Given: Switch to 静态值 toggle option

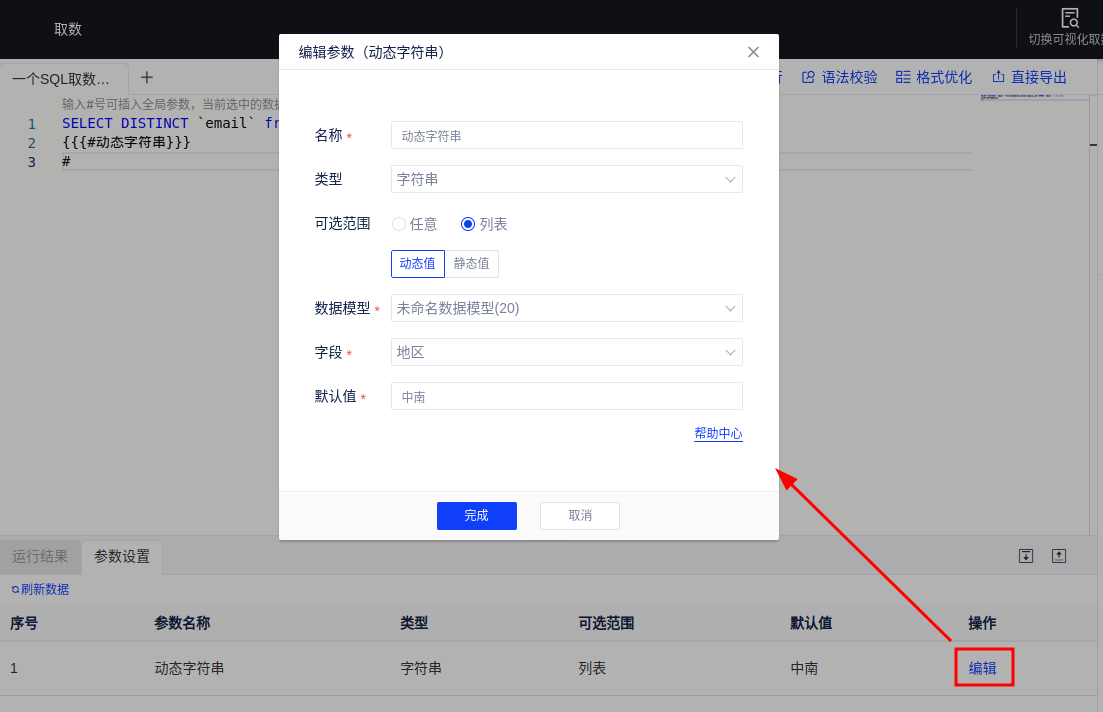Looking at the screenshot, I should pos(471,264).
